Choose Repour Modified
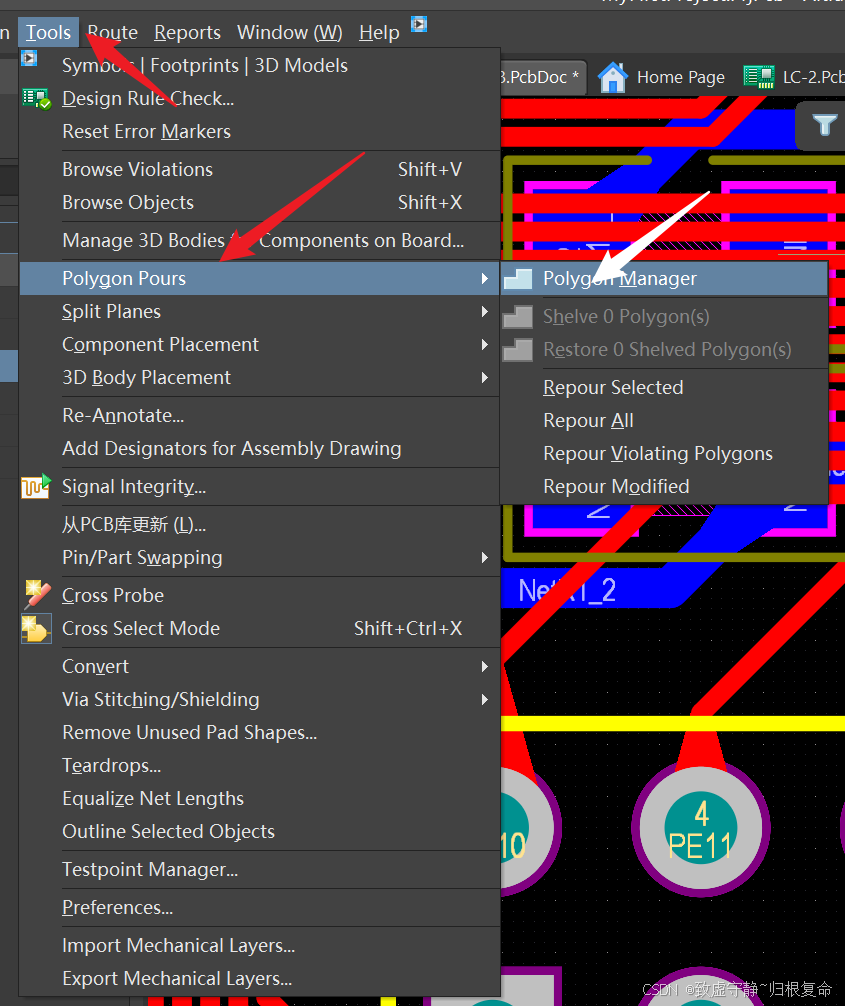The width and height of the screenshot is (845, 1006). tap(664, 486)
